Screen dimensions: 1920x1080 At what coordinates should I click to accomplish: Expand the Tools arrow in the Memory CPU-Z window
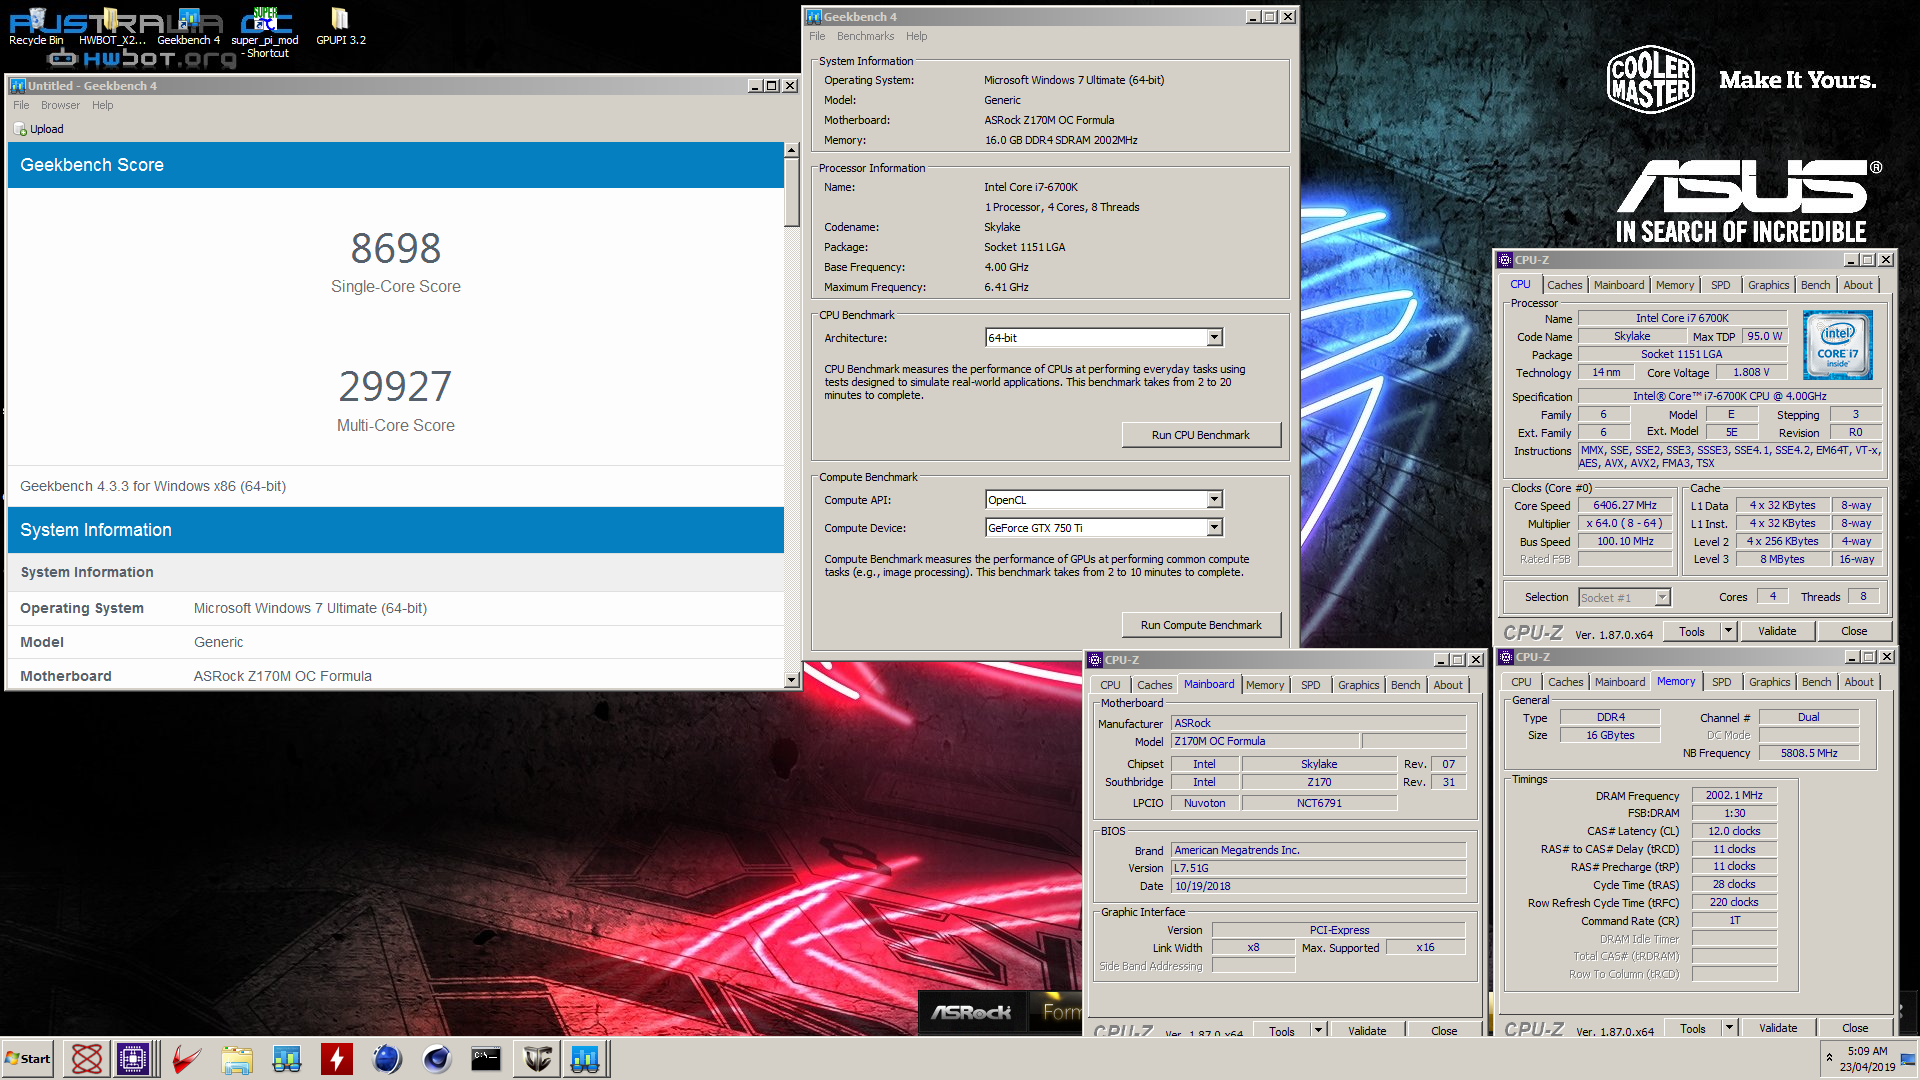[x=1729, y=1028]
